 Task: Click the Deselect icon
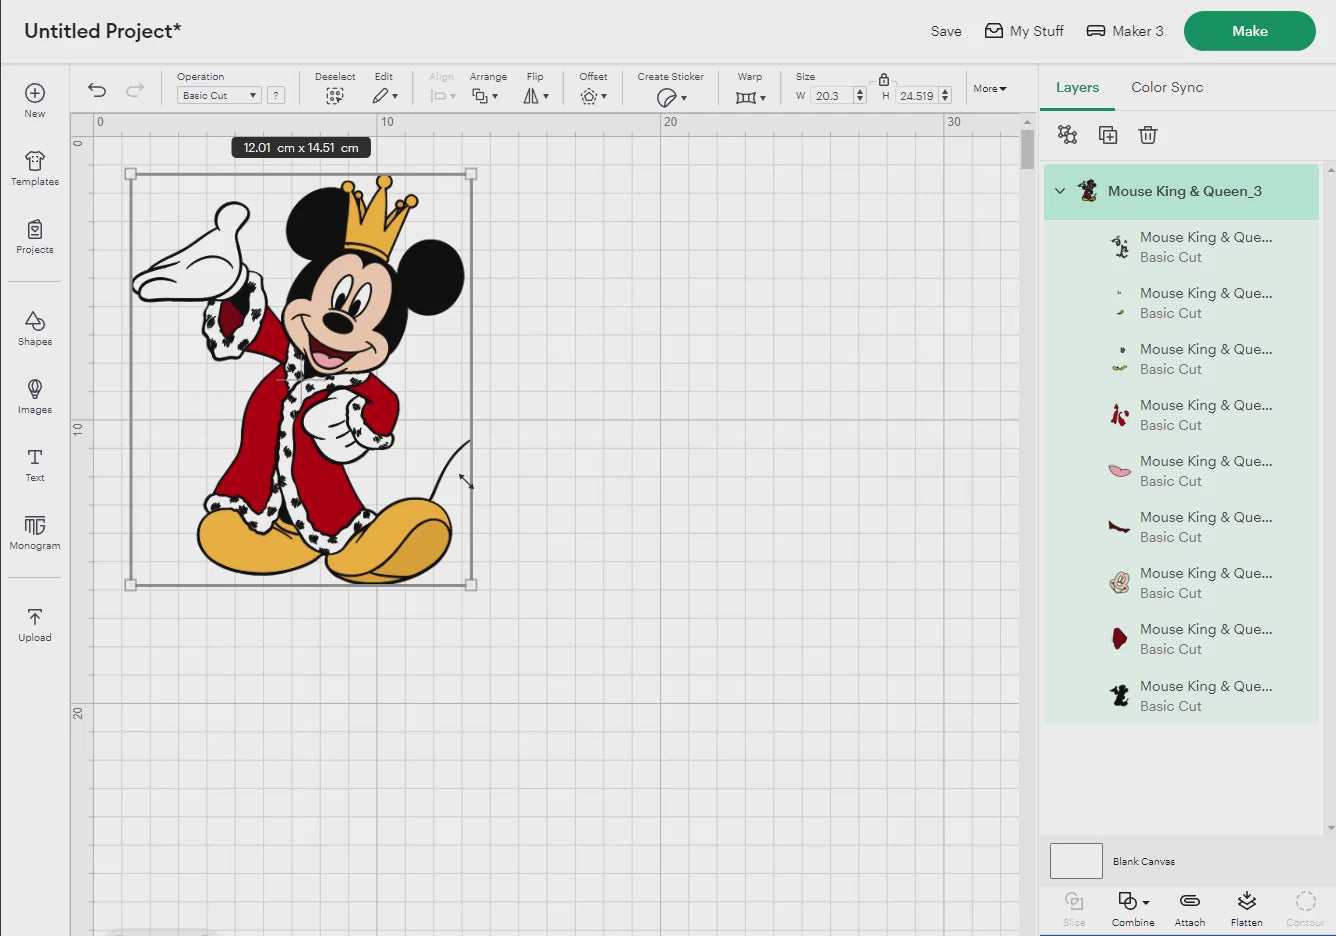pyautogui.click(x=335, y=96)
